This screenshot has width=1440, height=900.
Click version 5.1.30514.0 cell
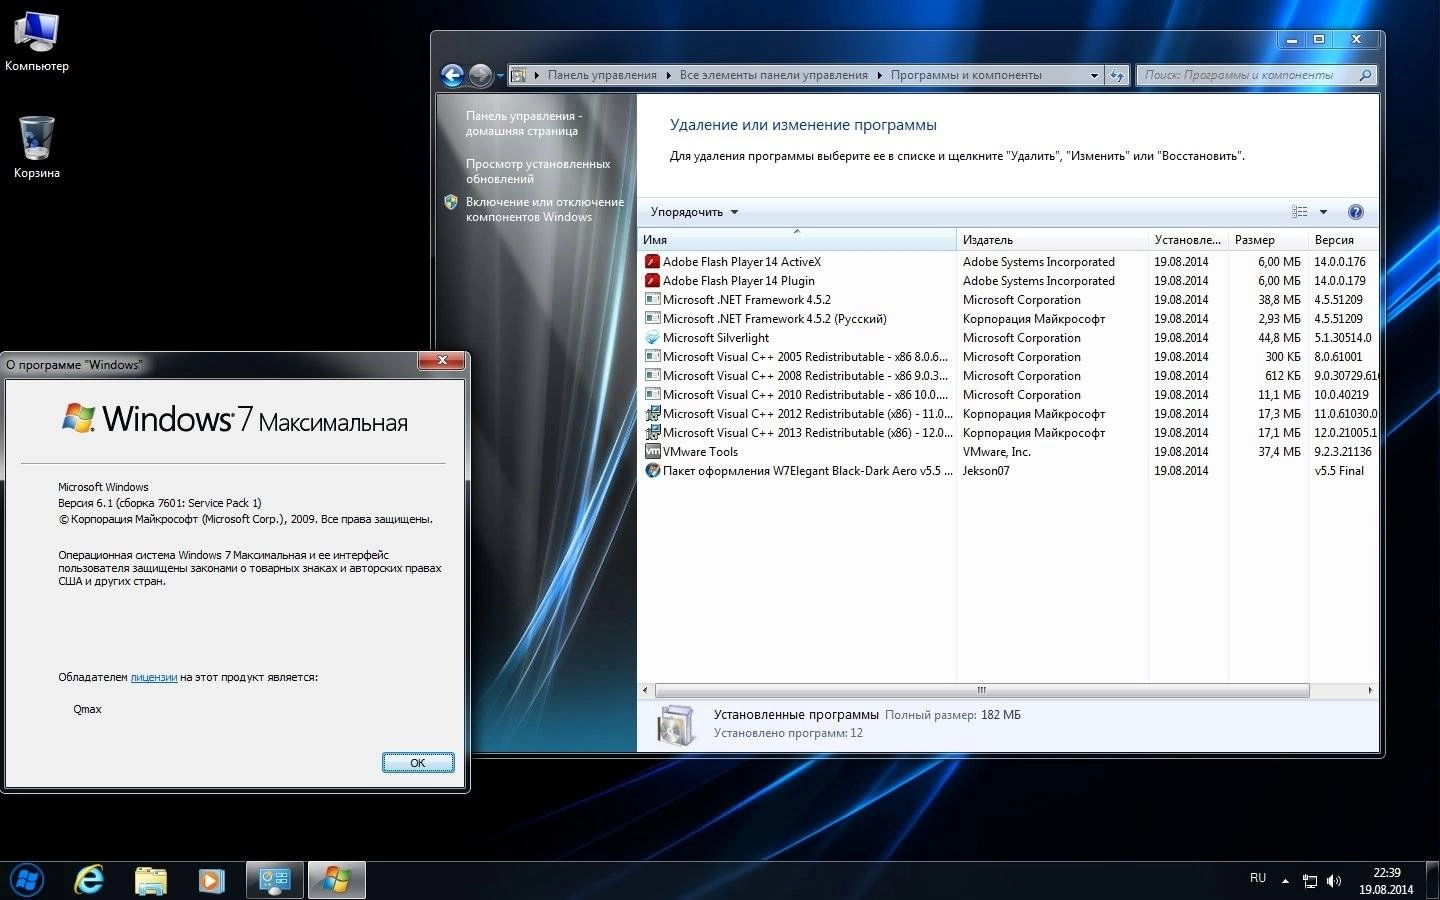[x=1343, y=338]
